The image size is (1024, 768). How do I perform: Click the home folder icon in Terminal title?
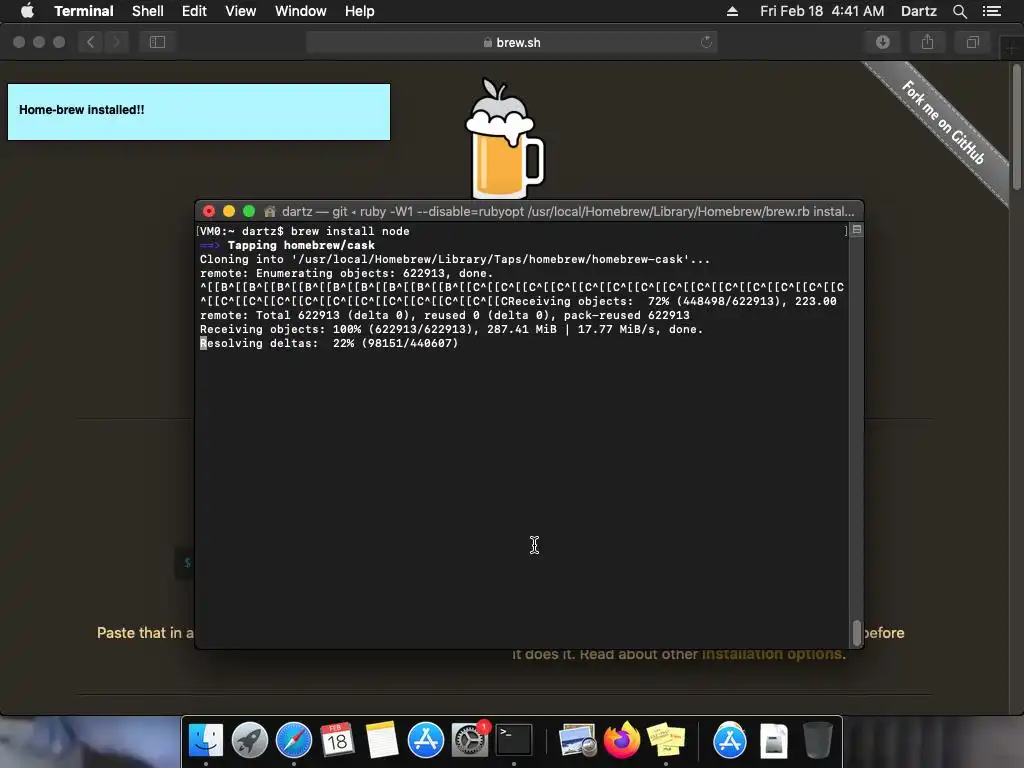270,212
